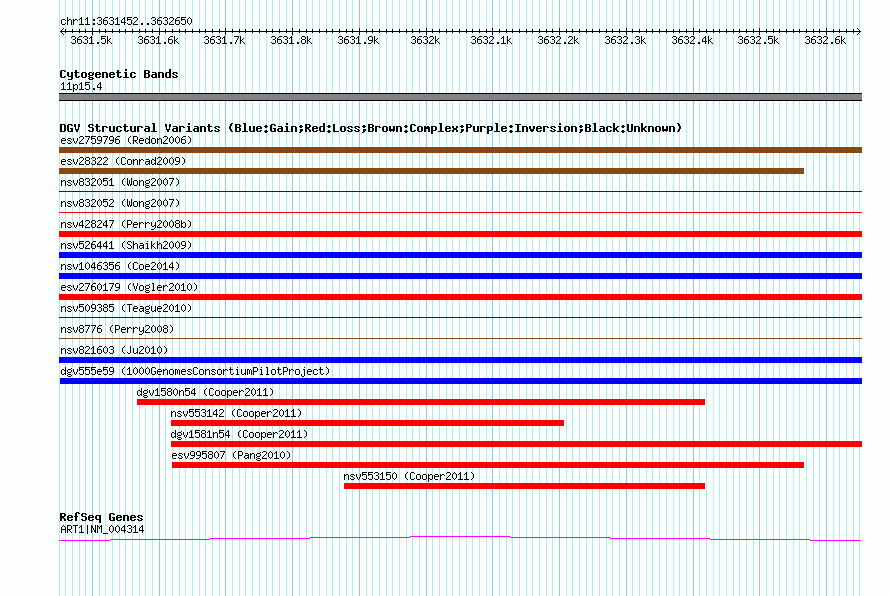Click the 3631.6k ruler tick label

coord(158,40)
